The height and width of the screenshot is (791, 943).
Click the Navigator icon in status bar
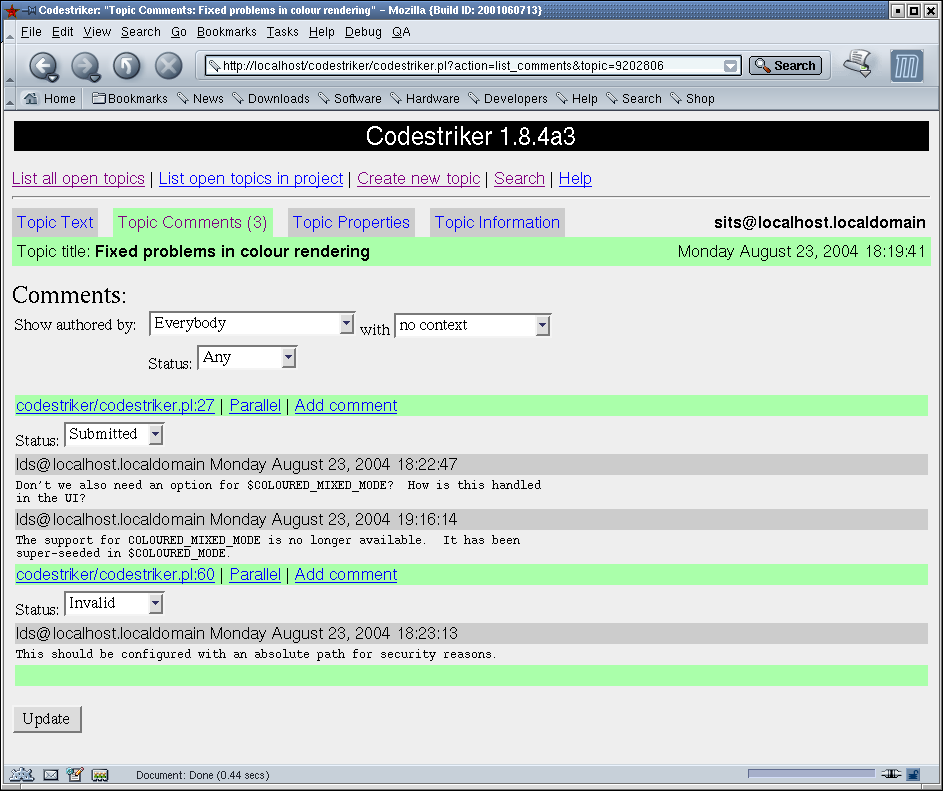tap(21, 775)
